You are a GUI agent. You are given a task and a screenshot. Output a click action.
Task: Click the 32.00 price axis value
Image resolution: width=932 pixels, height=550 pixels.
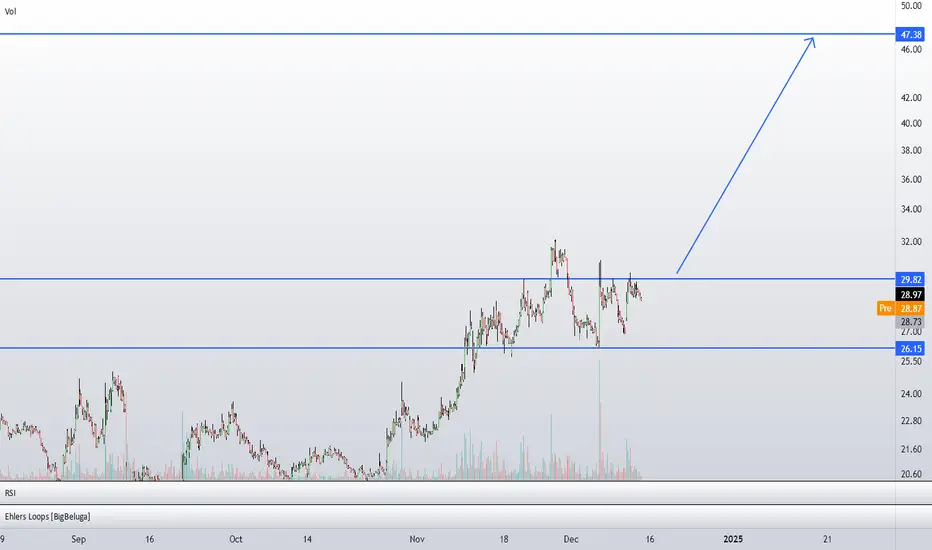(911, 241)
